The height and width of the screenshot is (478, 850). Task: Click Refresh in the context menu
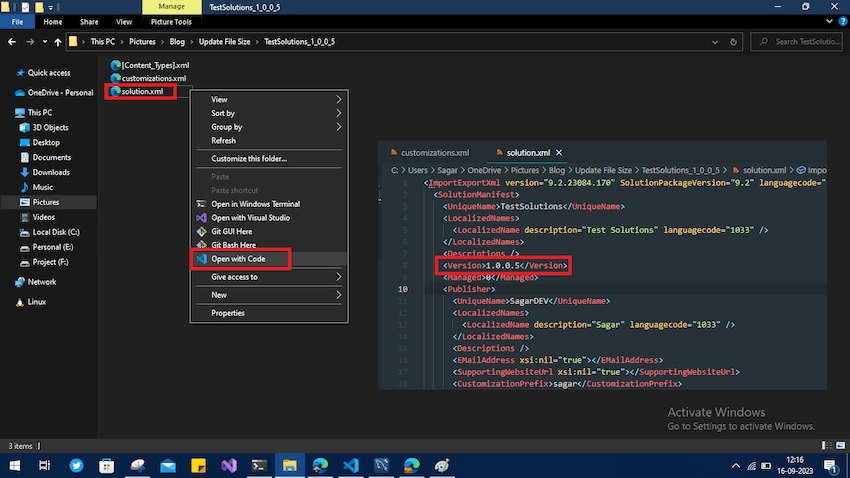pyautogui.click(x=224, y=141)
